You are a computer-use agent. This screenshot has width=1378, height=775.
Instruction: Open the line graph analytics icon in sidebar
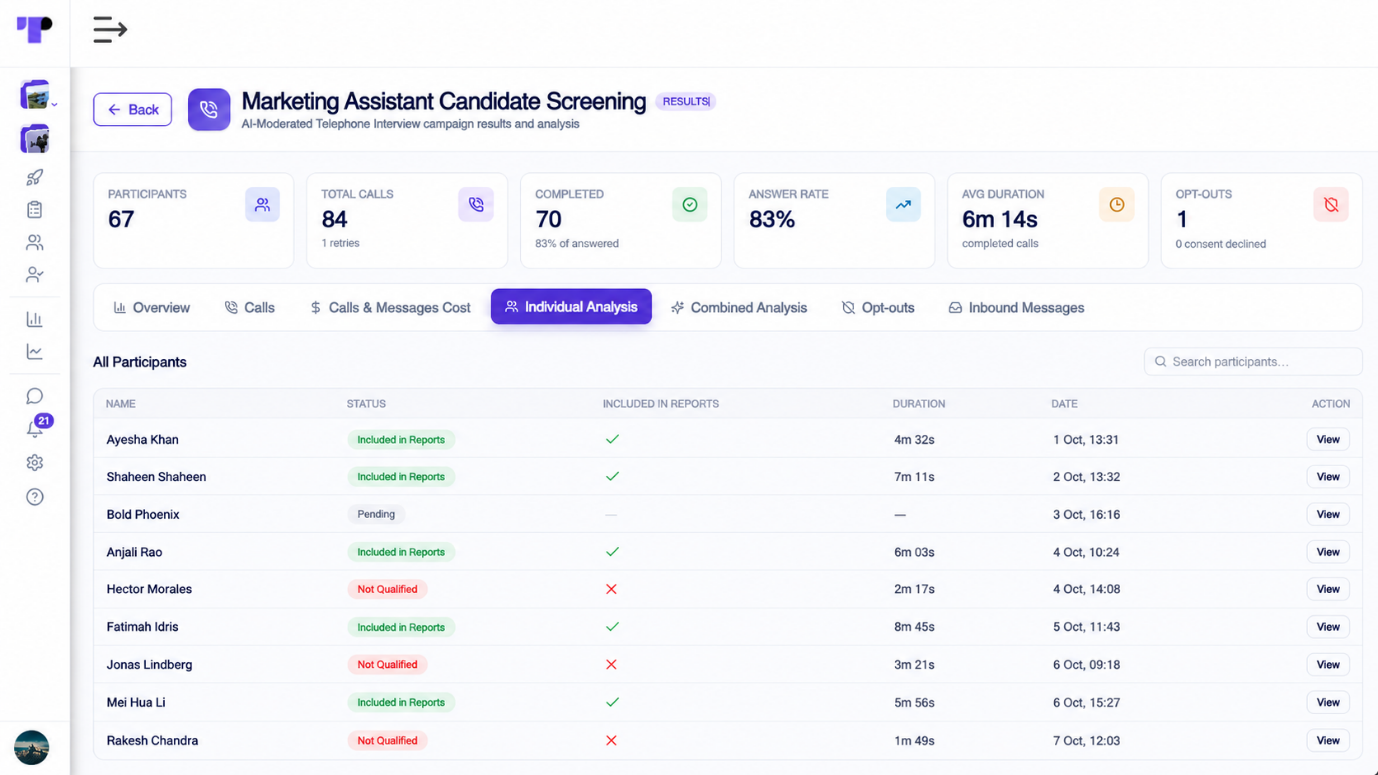[35, 352]
